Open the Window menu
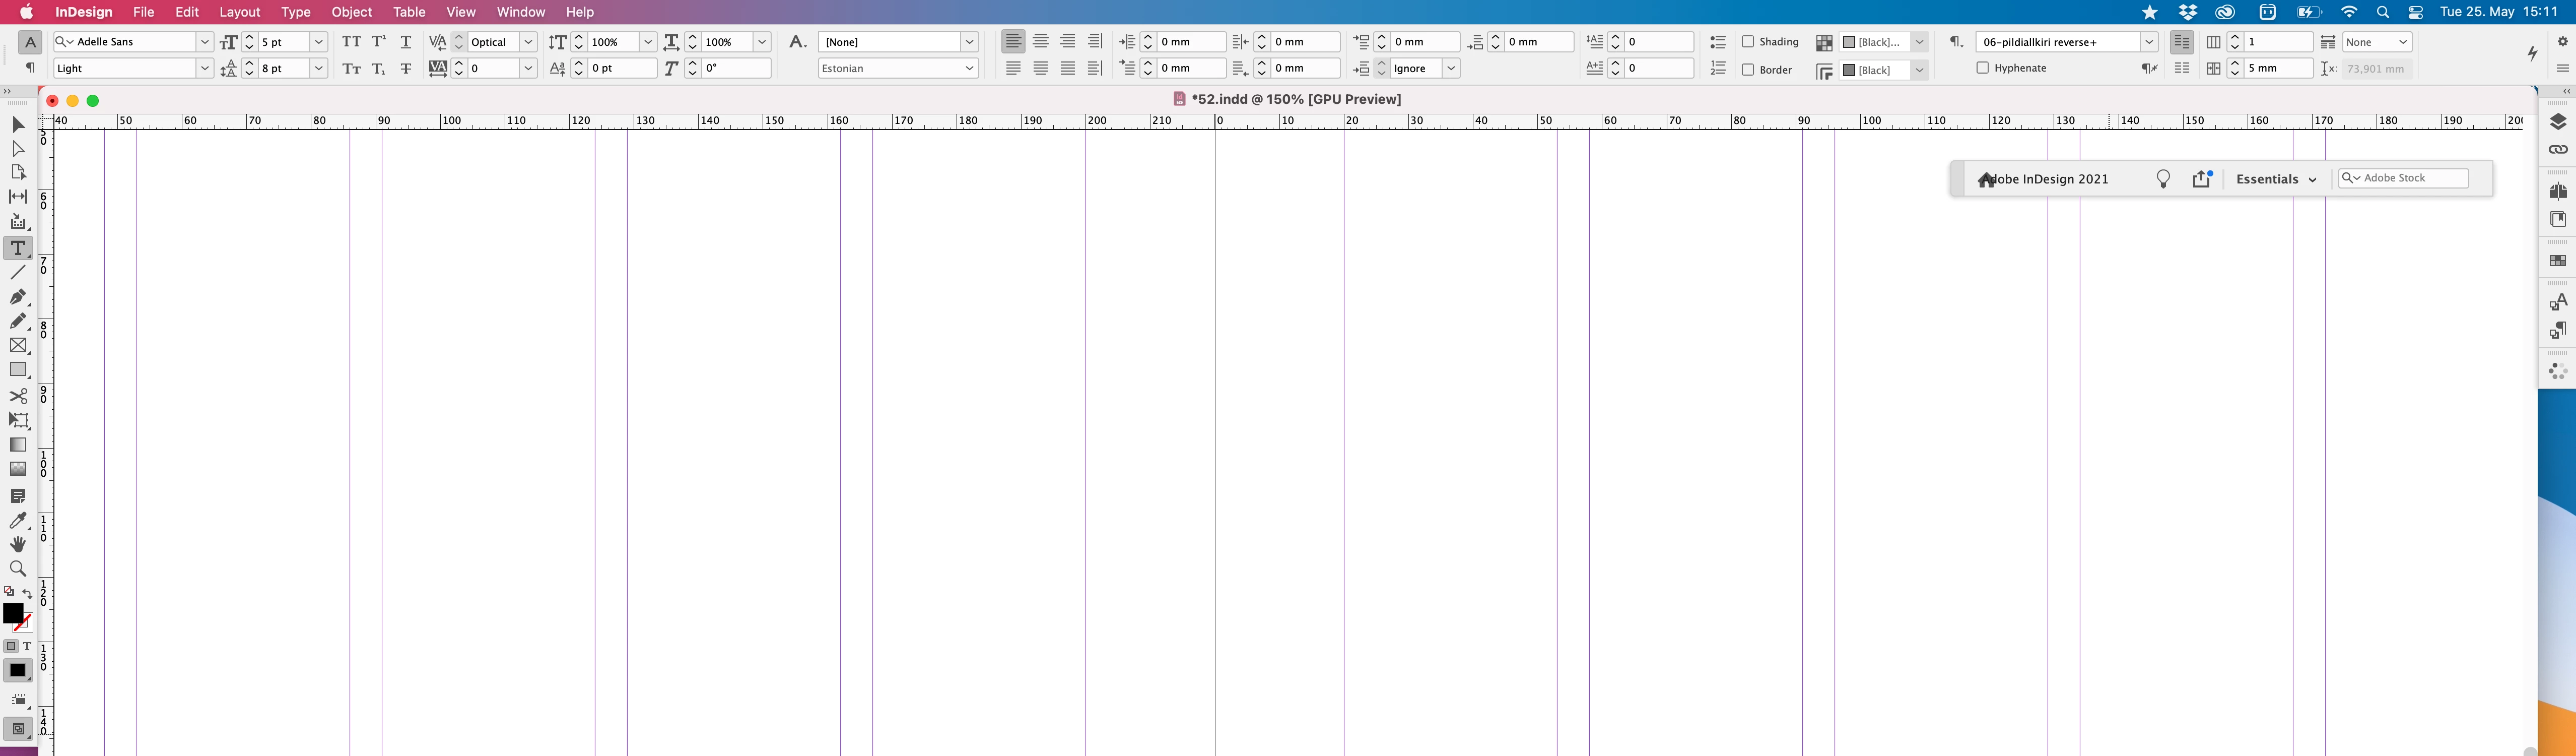Screen dimensions: 2576x756 [520, 12]
